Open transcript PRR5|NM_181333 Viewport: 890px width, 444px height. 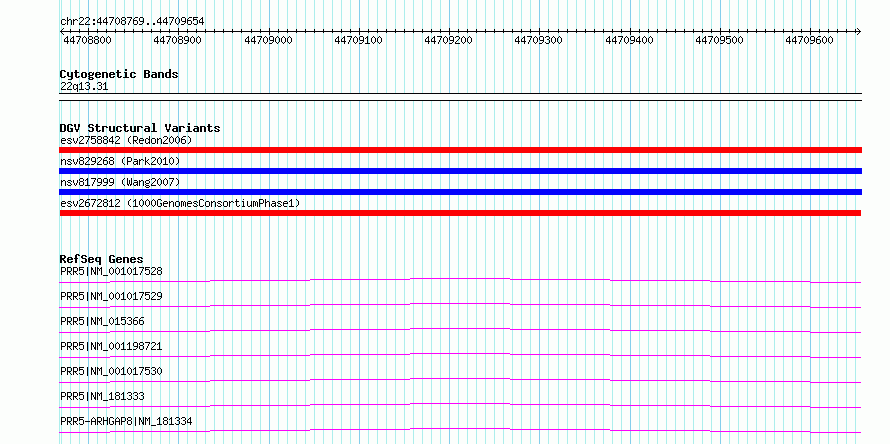pyautogui.click(x=102, y=396)
